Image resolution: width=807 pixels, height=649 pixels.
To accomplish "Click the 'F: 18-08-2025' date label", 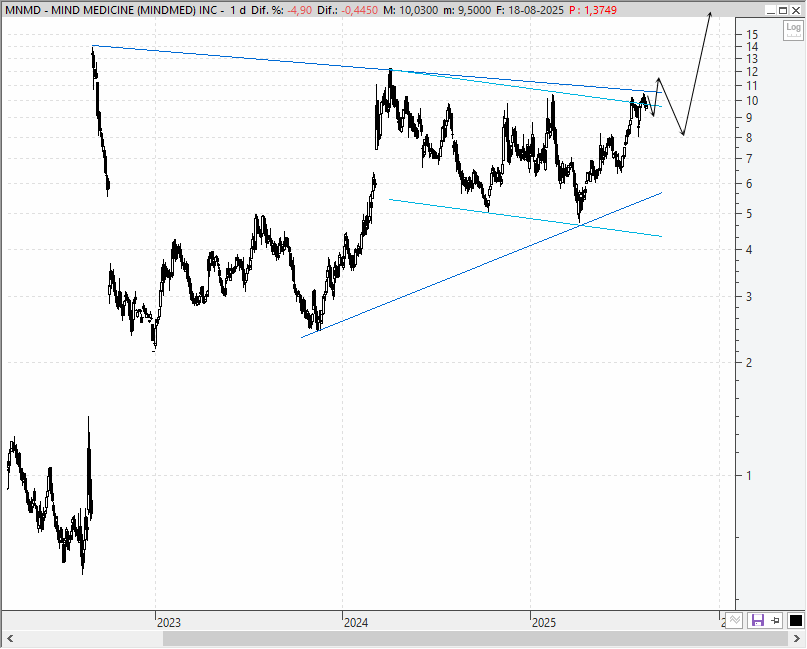I will coord(530,10).
